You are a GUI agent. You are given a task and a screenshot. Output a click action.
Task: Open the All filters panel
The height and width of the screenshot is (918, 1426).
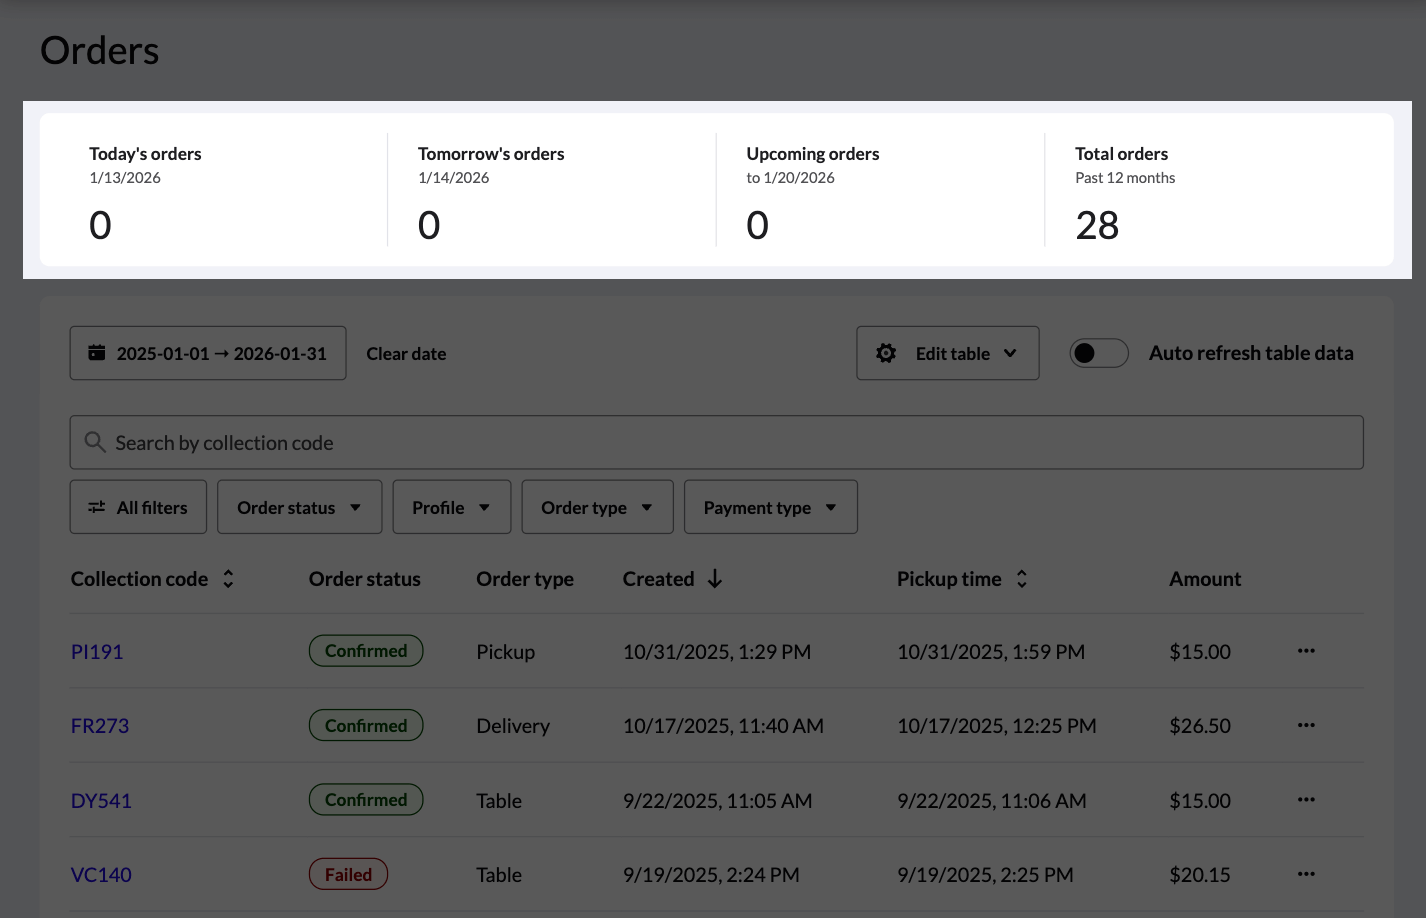click(138, 507)
